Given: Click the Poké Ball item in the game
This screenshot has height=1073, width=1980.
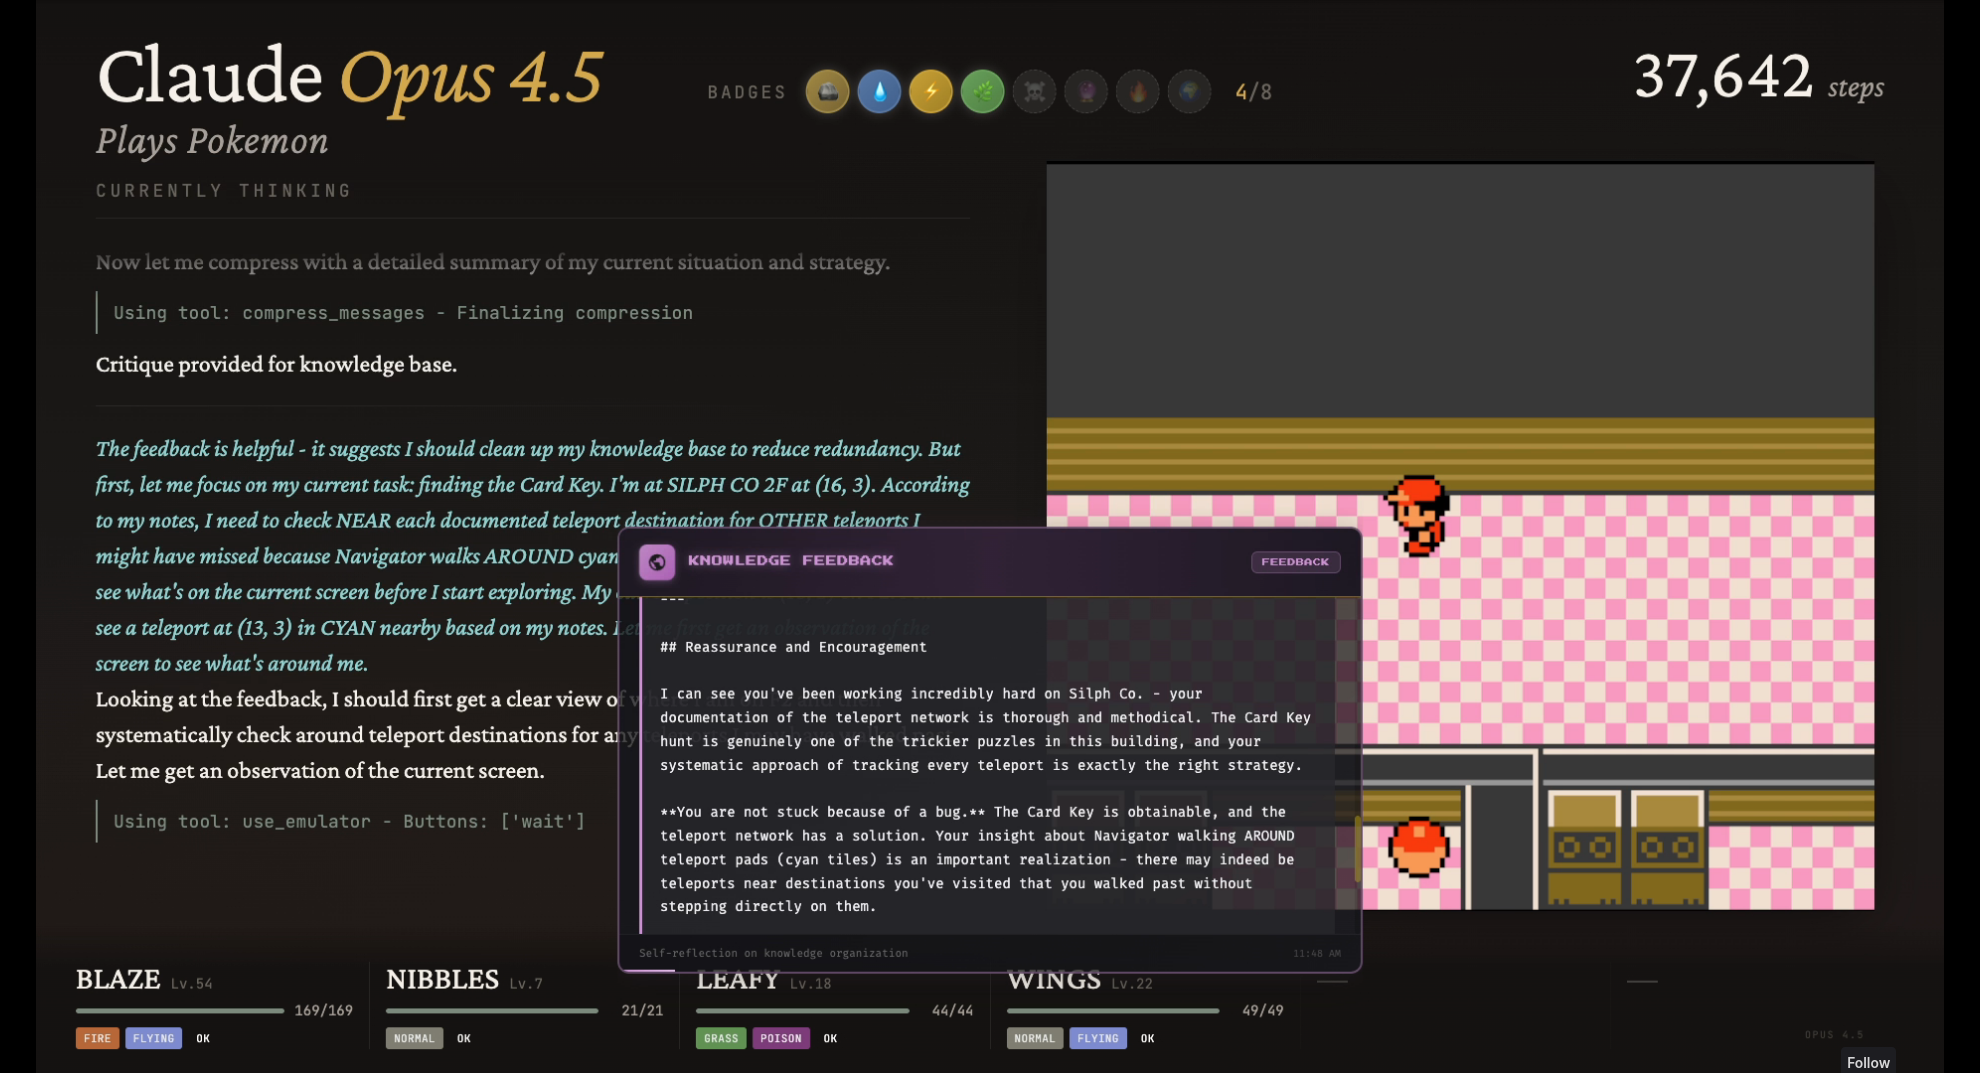Looking at the screenshot, I should (x=1418, y=848).
